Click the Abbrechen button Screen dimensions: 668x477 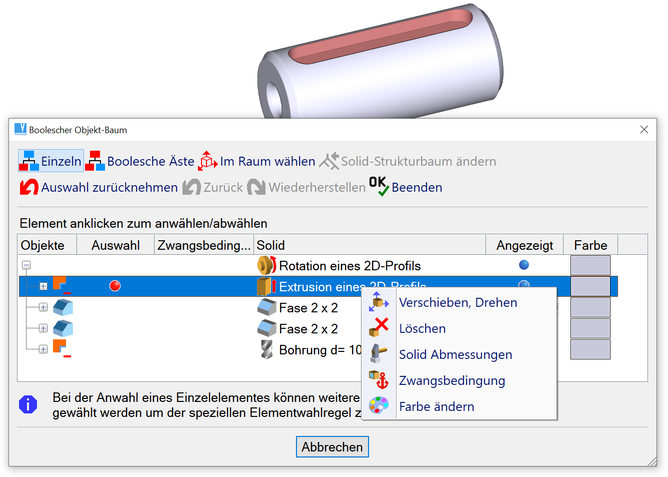click(332, 447)
